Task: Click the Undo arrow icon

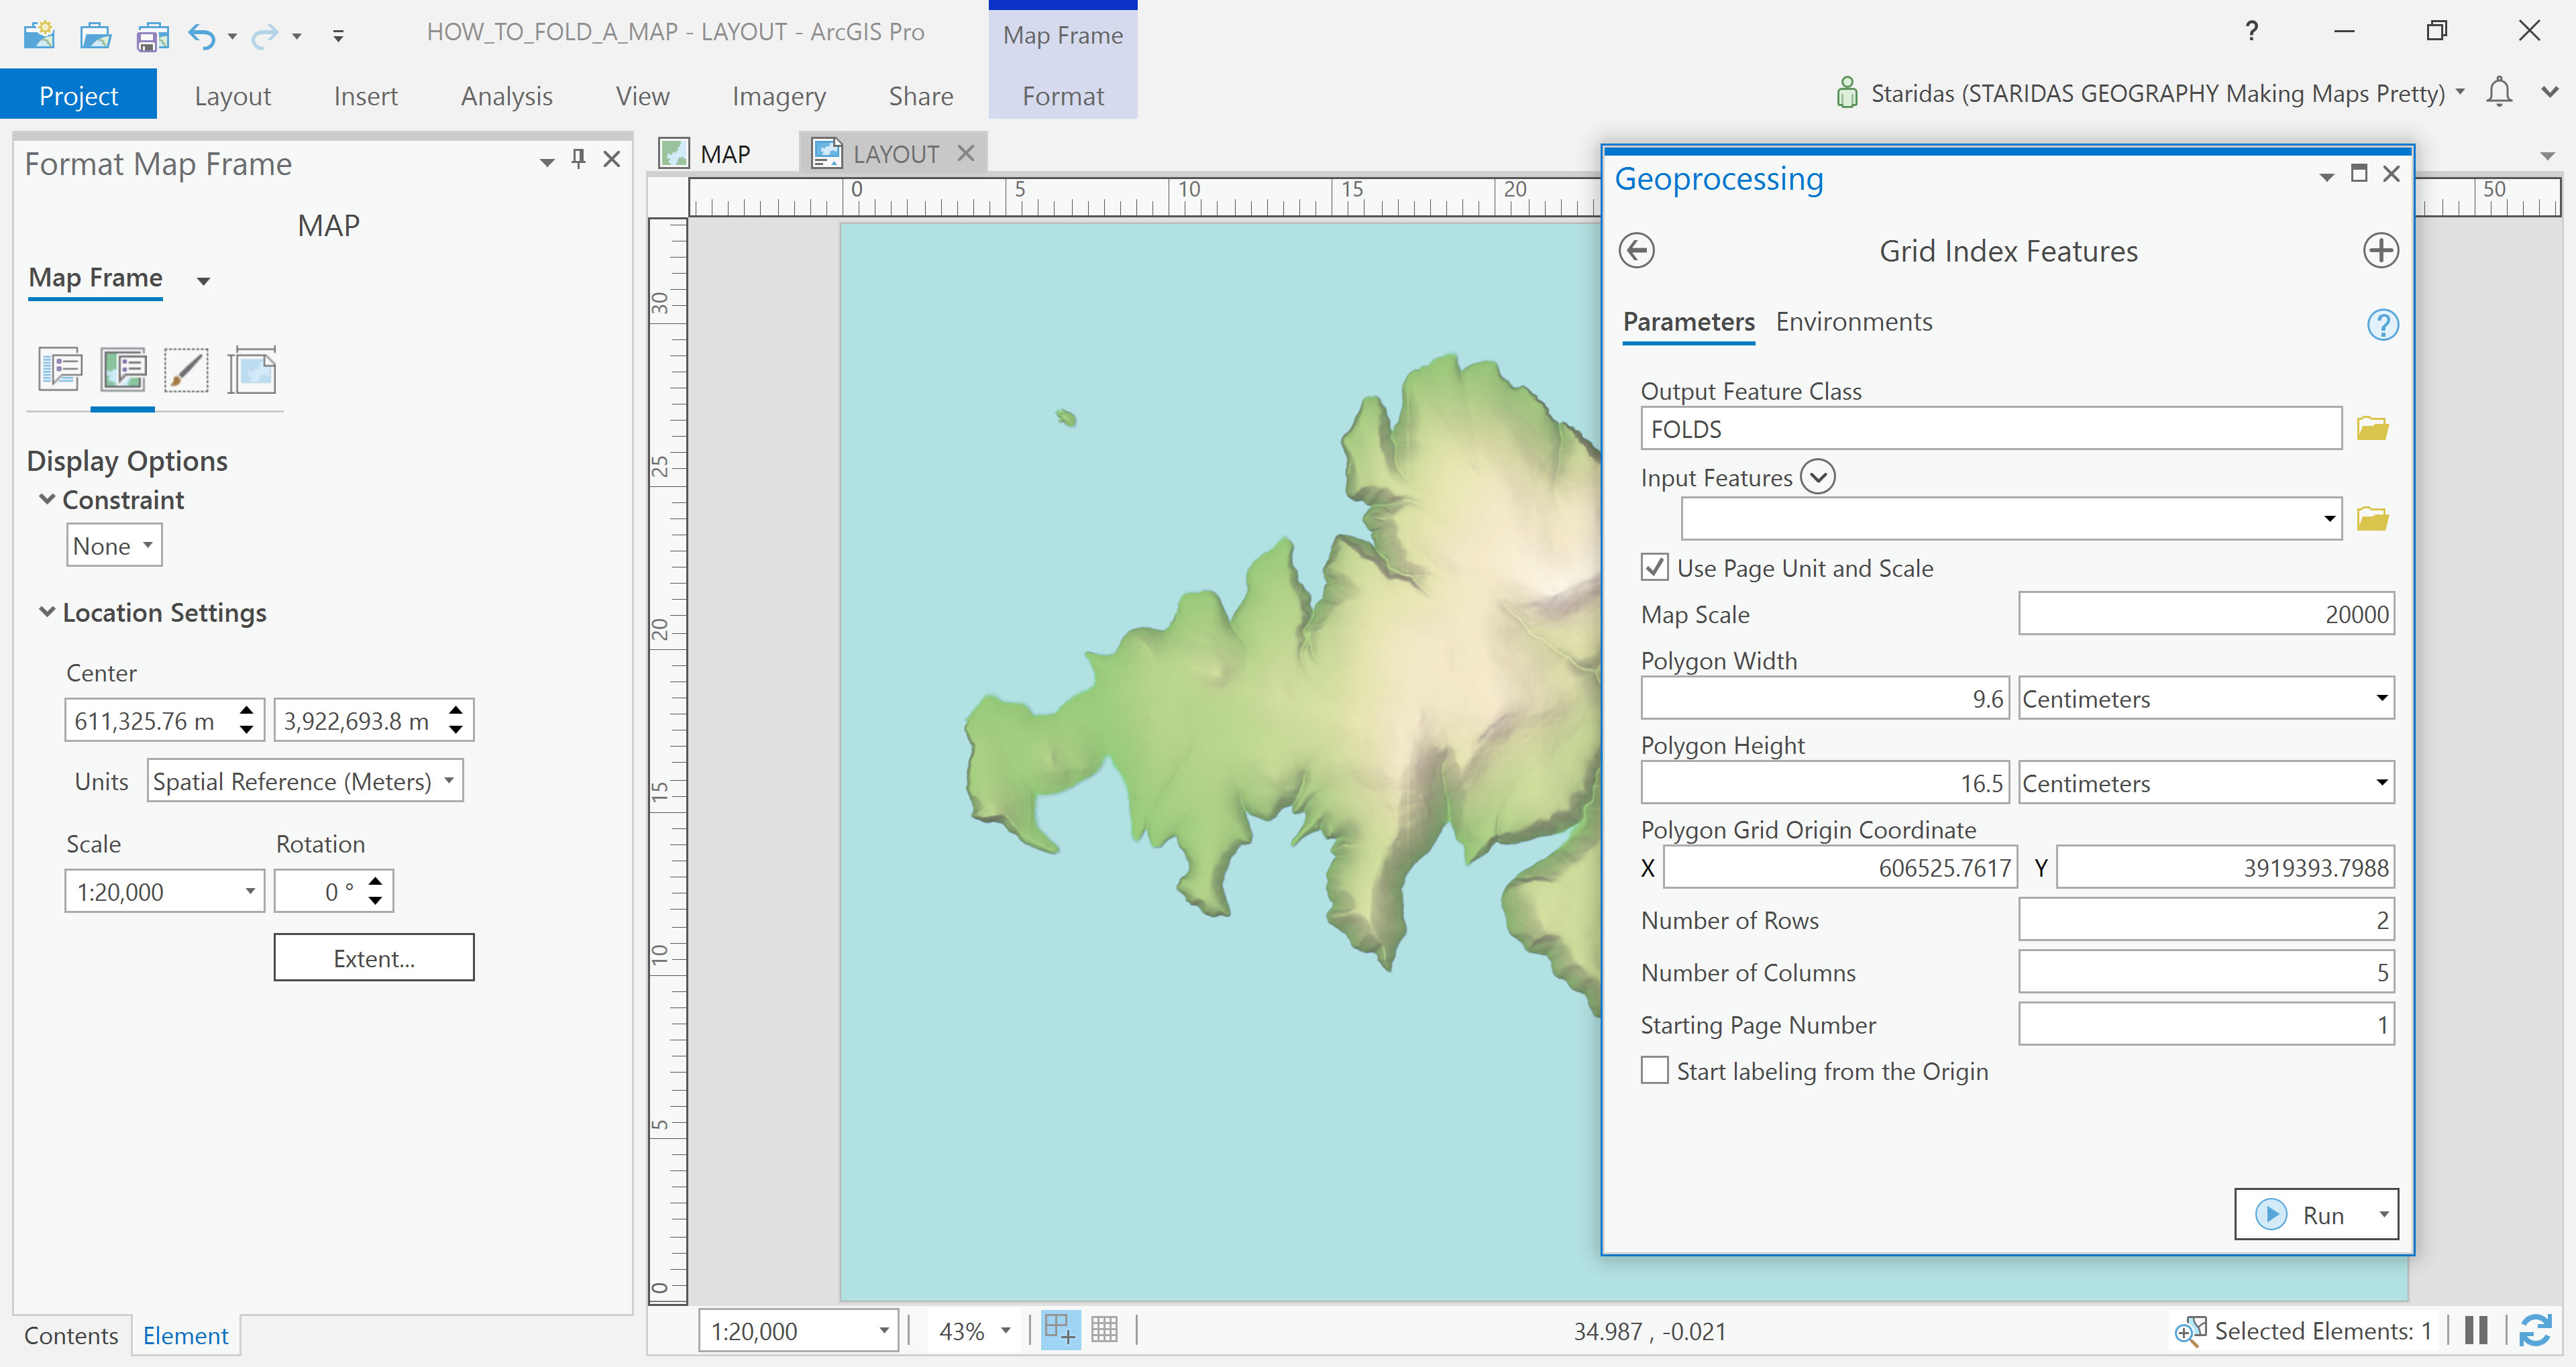Action: tap(201, 36)
